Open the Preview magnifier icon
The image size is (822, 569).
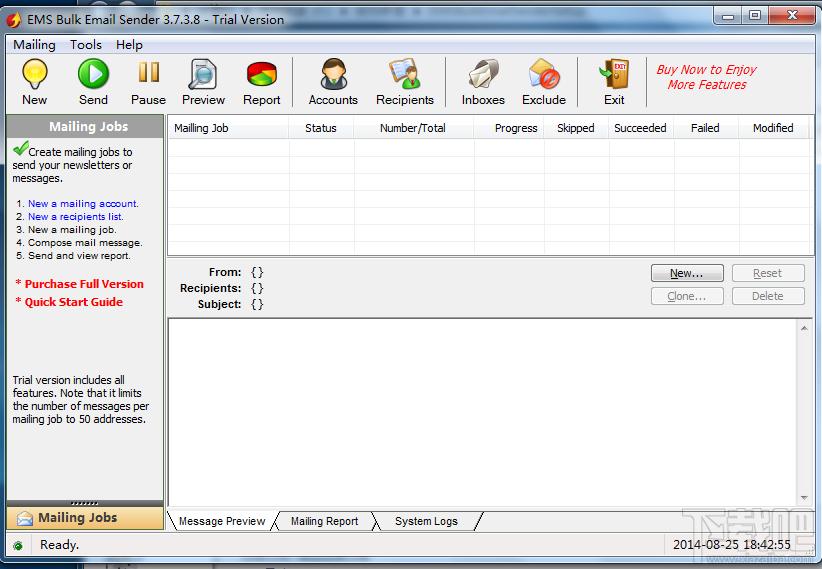click(202, 74)
